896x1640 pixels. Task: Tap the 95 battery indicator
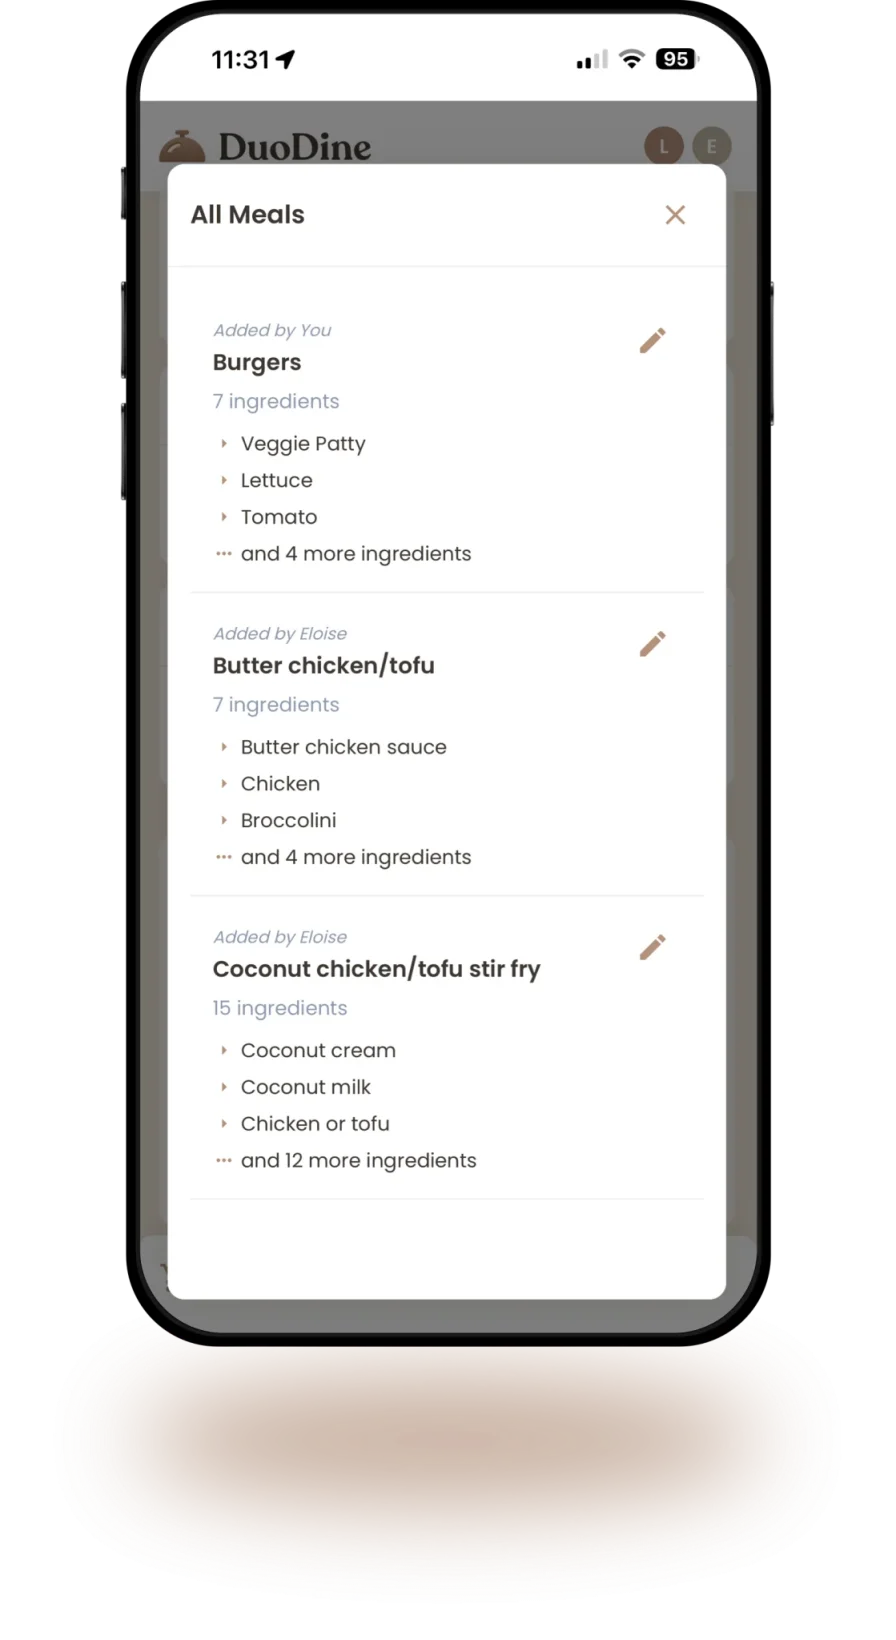[675, 59]
